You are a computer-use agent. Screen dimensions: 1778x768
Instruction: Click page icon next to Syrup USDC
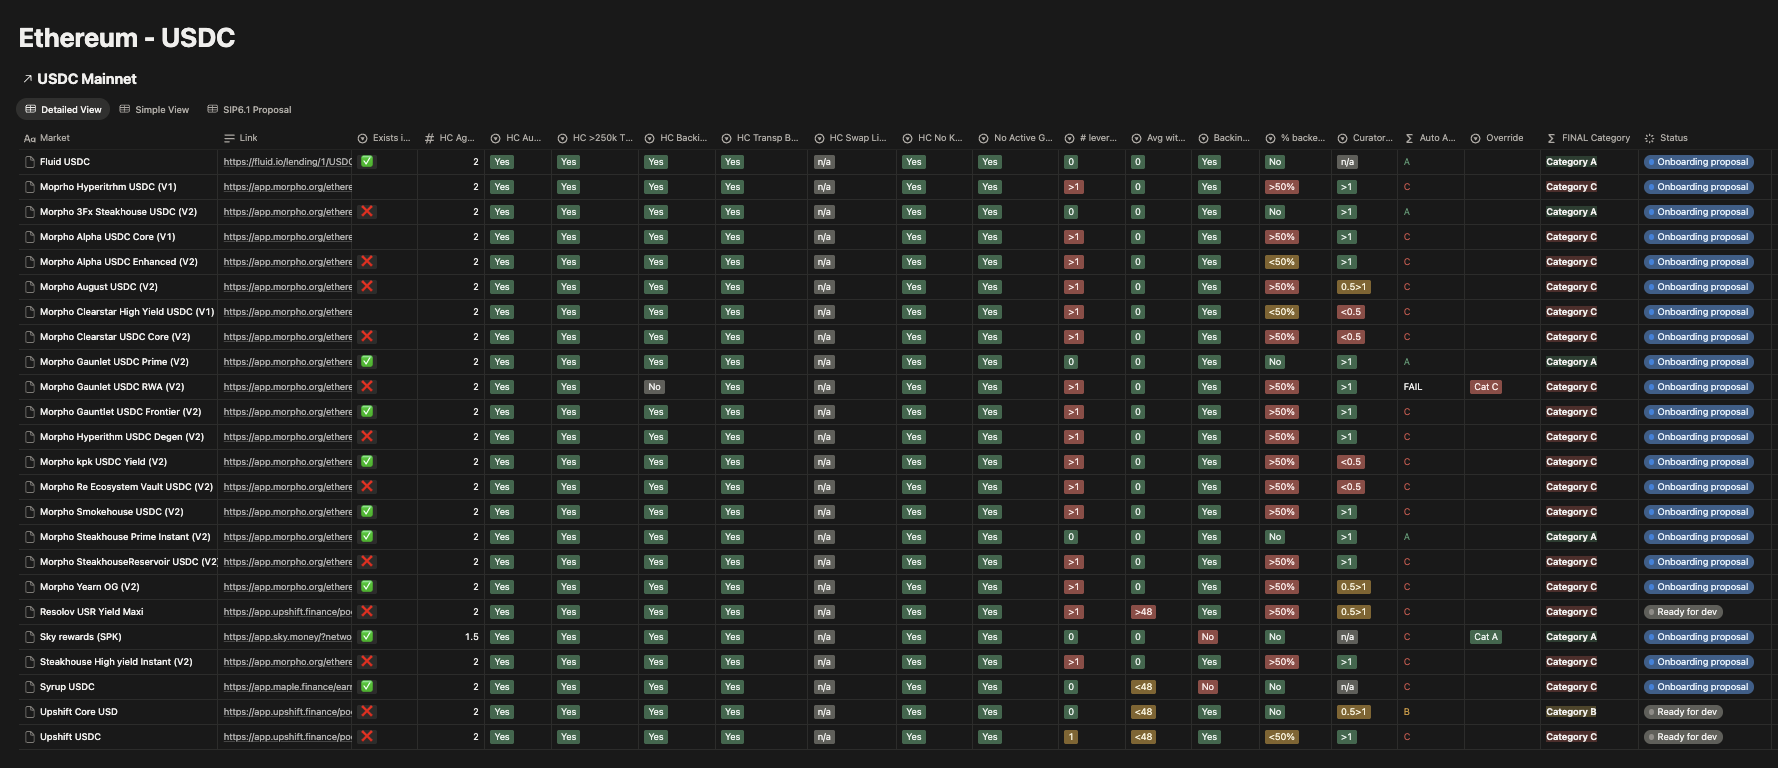pyautogui.click(x=30, y=687)
